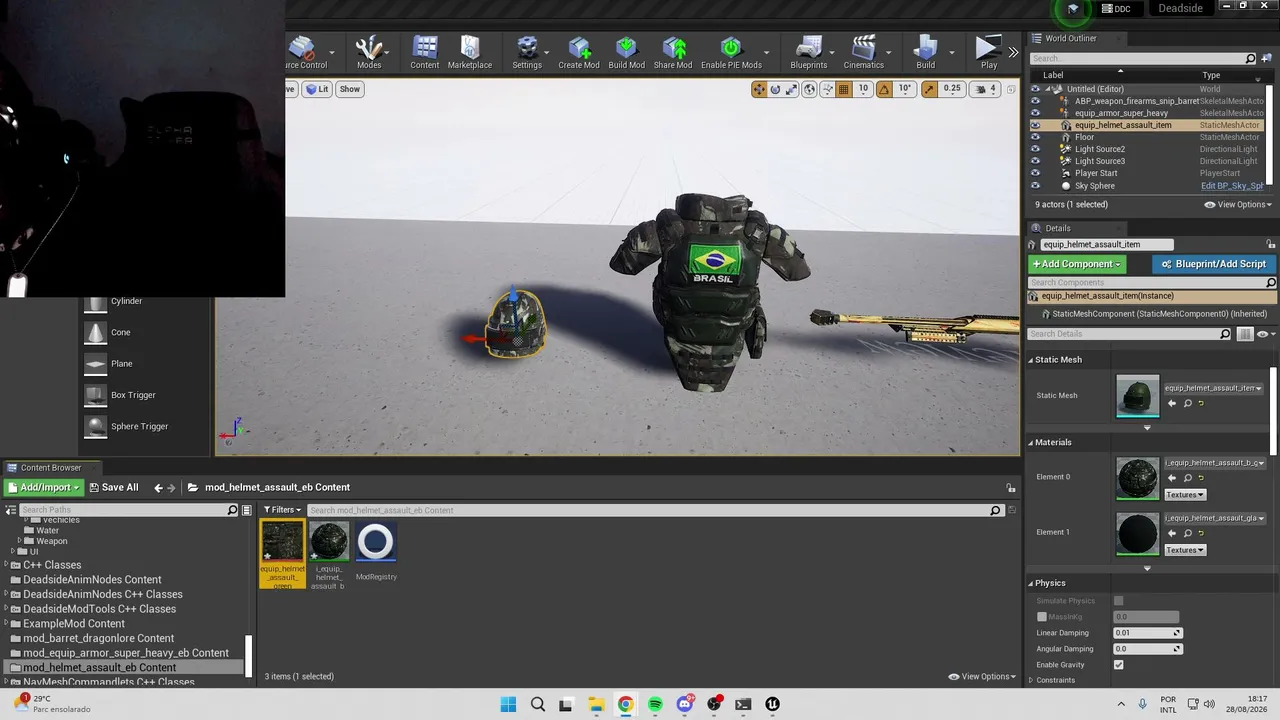Click the Build Mod icon

coord(626,52)
